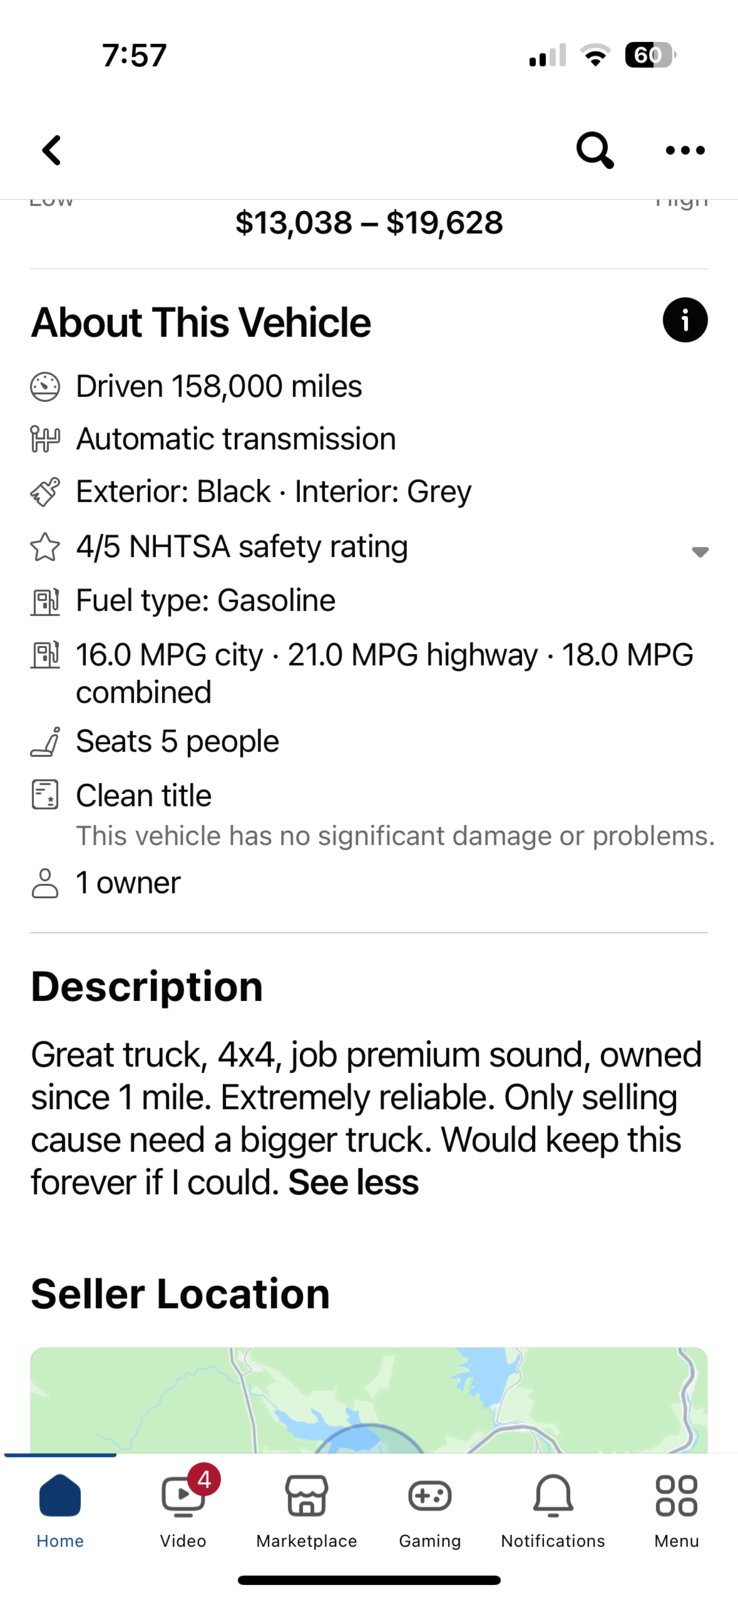This screenshot has height=1600, width=738.
Task: Tap the price range $13,038 – $19,628
Action: pos(369,222)
